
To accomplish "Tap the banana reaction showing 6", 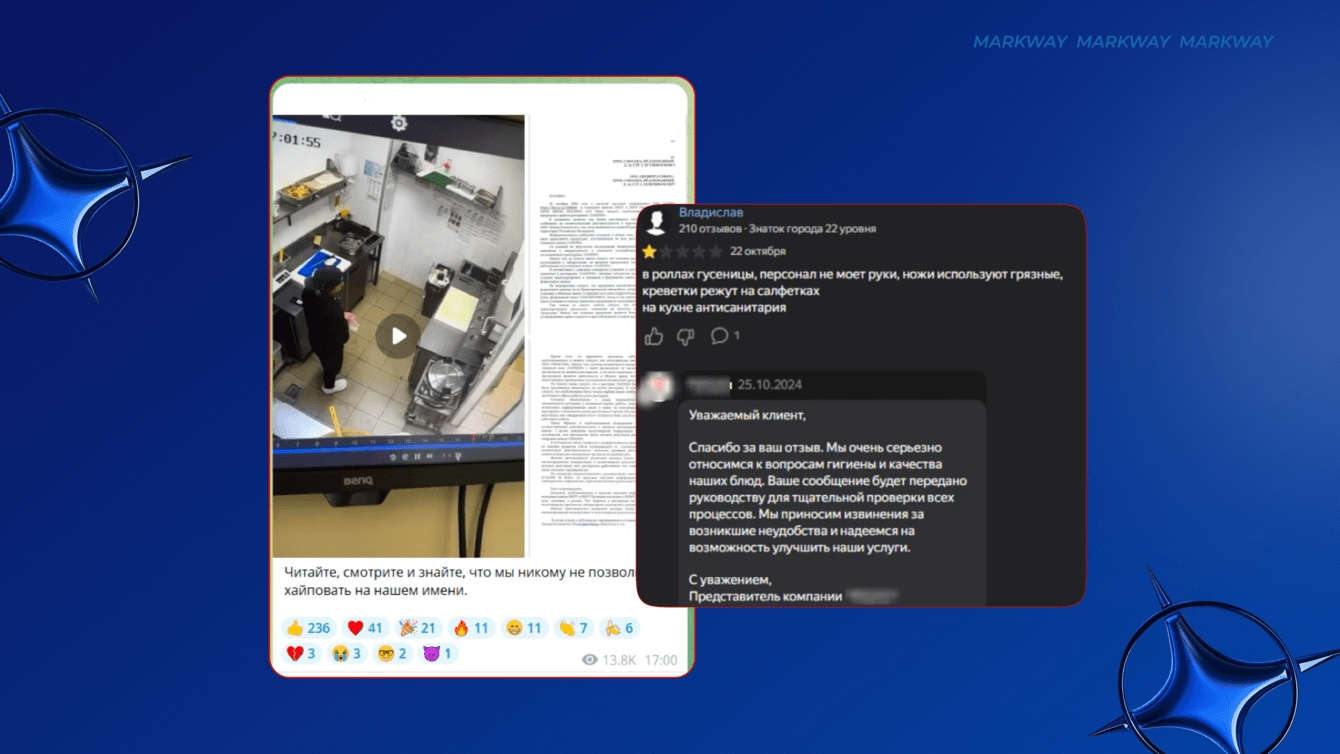I will click(619, 628).
